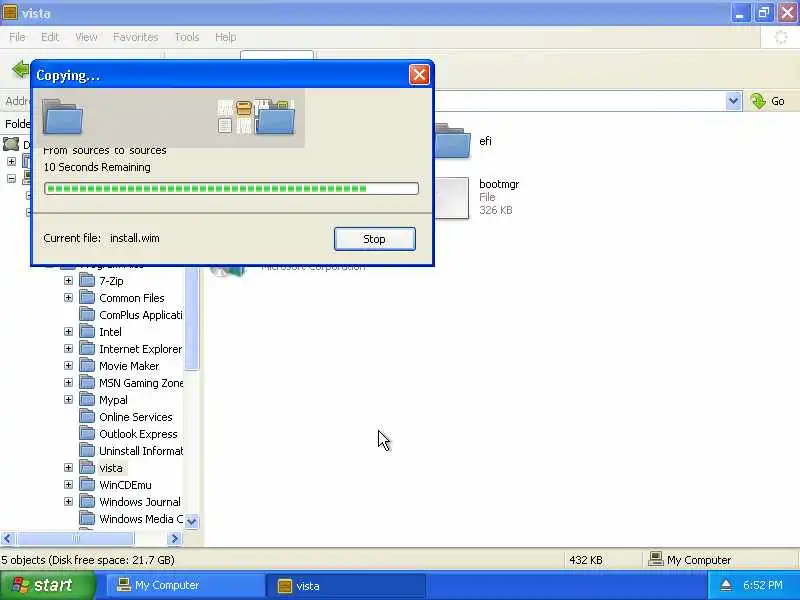Click Movie Maker tree label
800x600 pixels.
(129, 366)
